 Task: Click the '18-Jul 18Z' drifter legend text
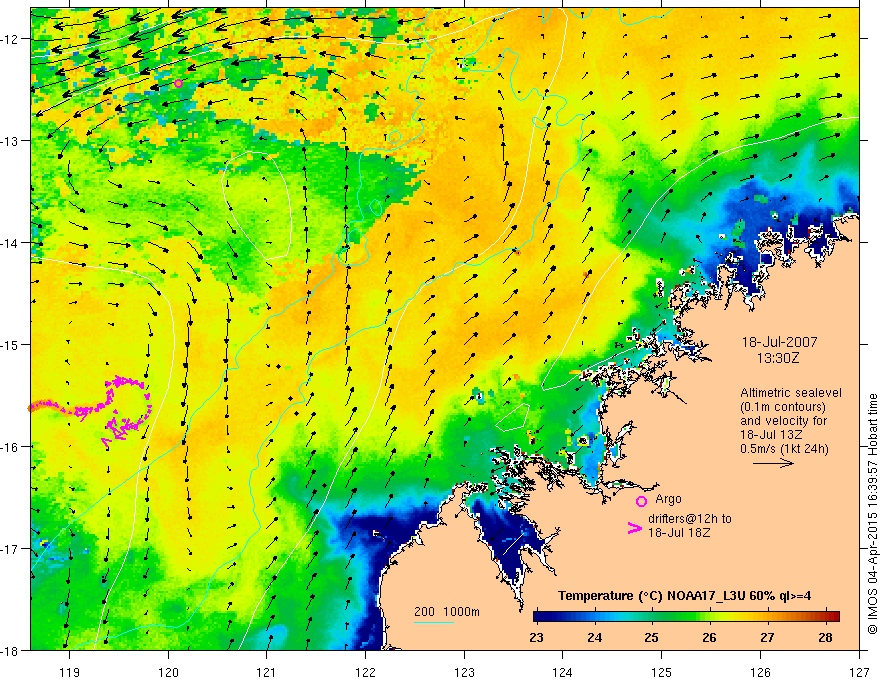click(679, 532)
